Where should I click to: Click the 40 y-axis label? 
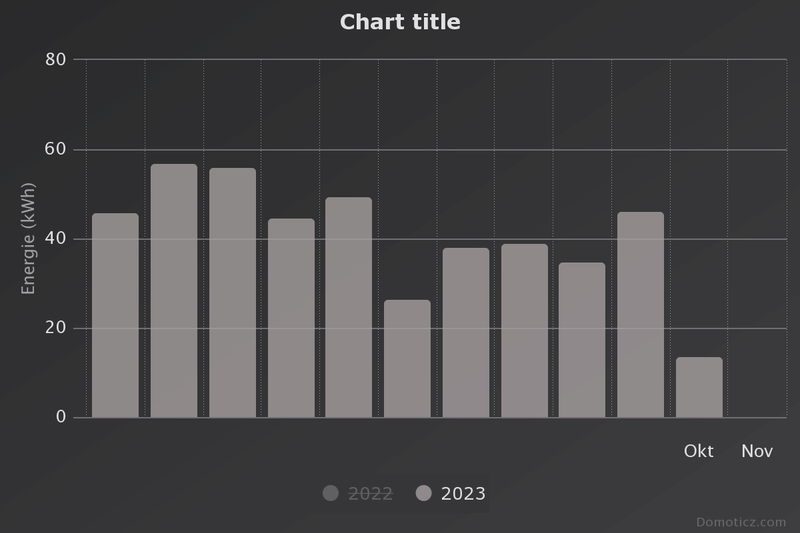[56, 239]
